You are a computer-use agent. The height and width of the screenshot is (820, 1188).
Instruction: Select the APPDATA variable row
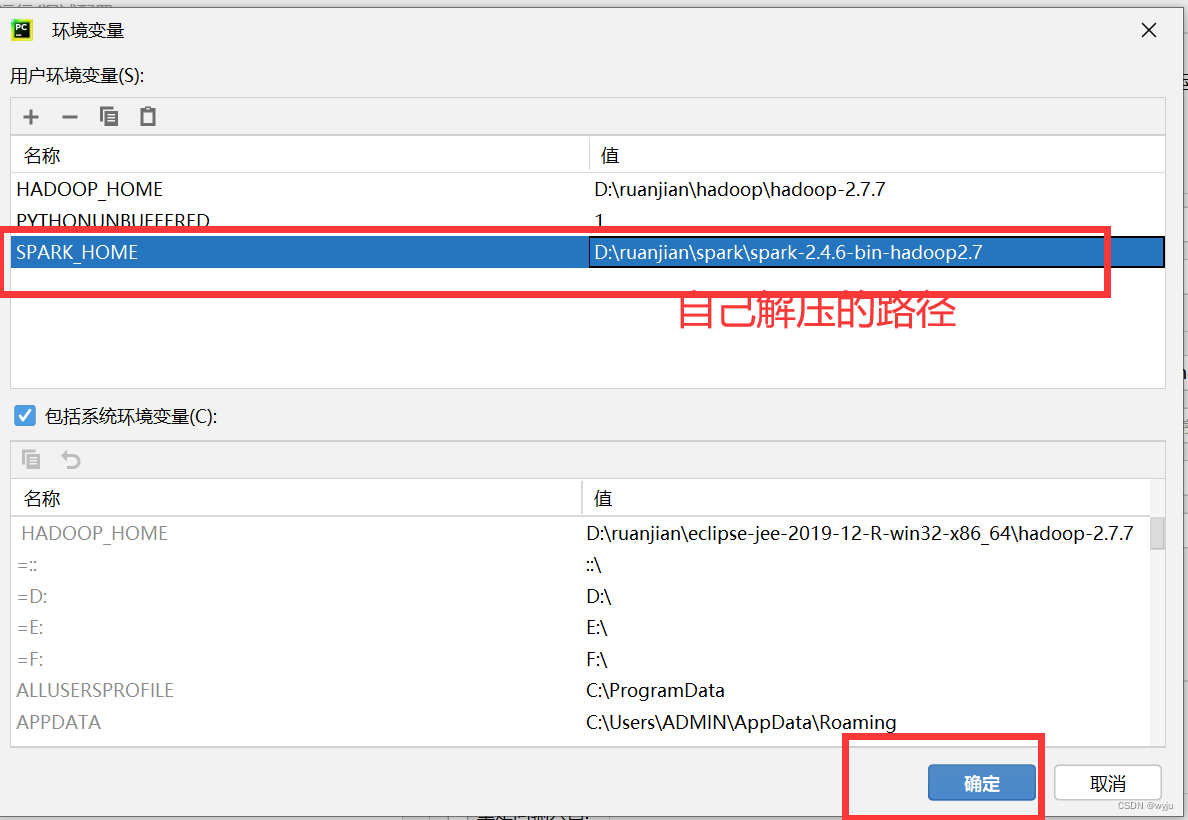(580, 721)
